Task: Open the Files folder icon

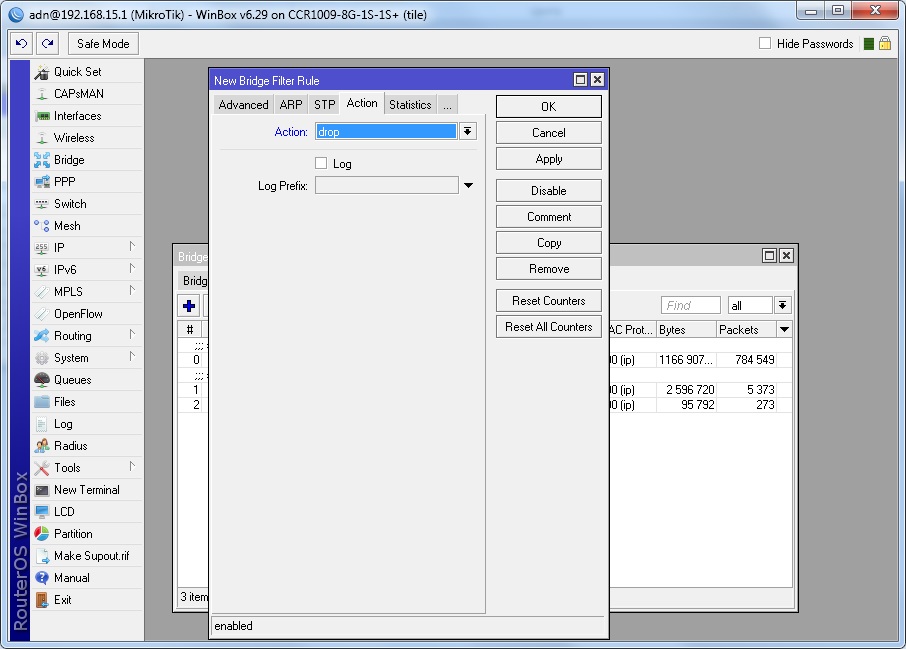Action: tap(42, 402)
